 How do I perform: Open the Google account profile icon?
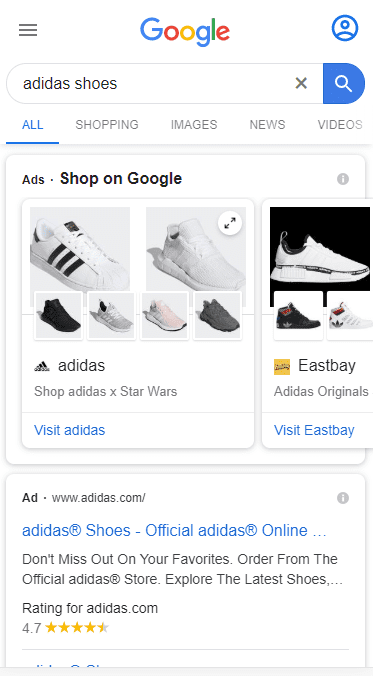[x=345, y=28]
